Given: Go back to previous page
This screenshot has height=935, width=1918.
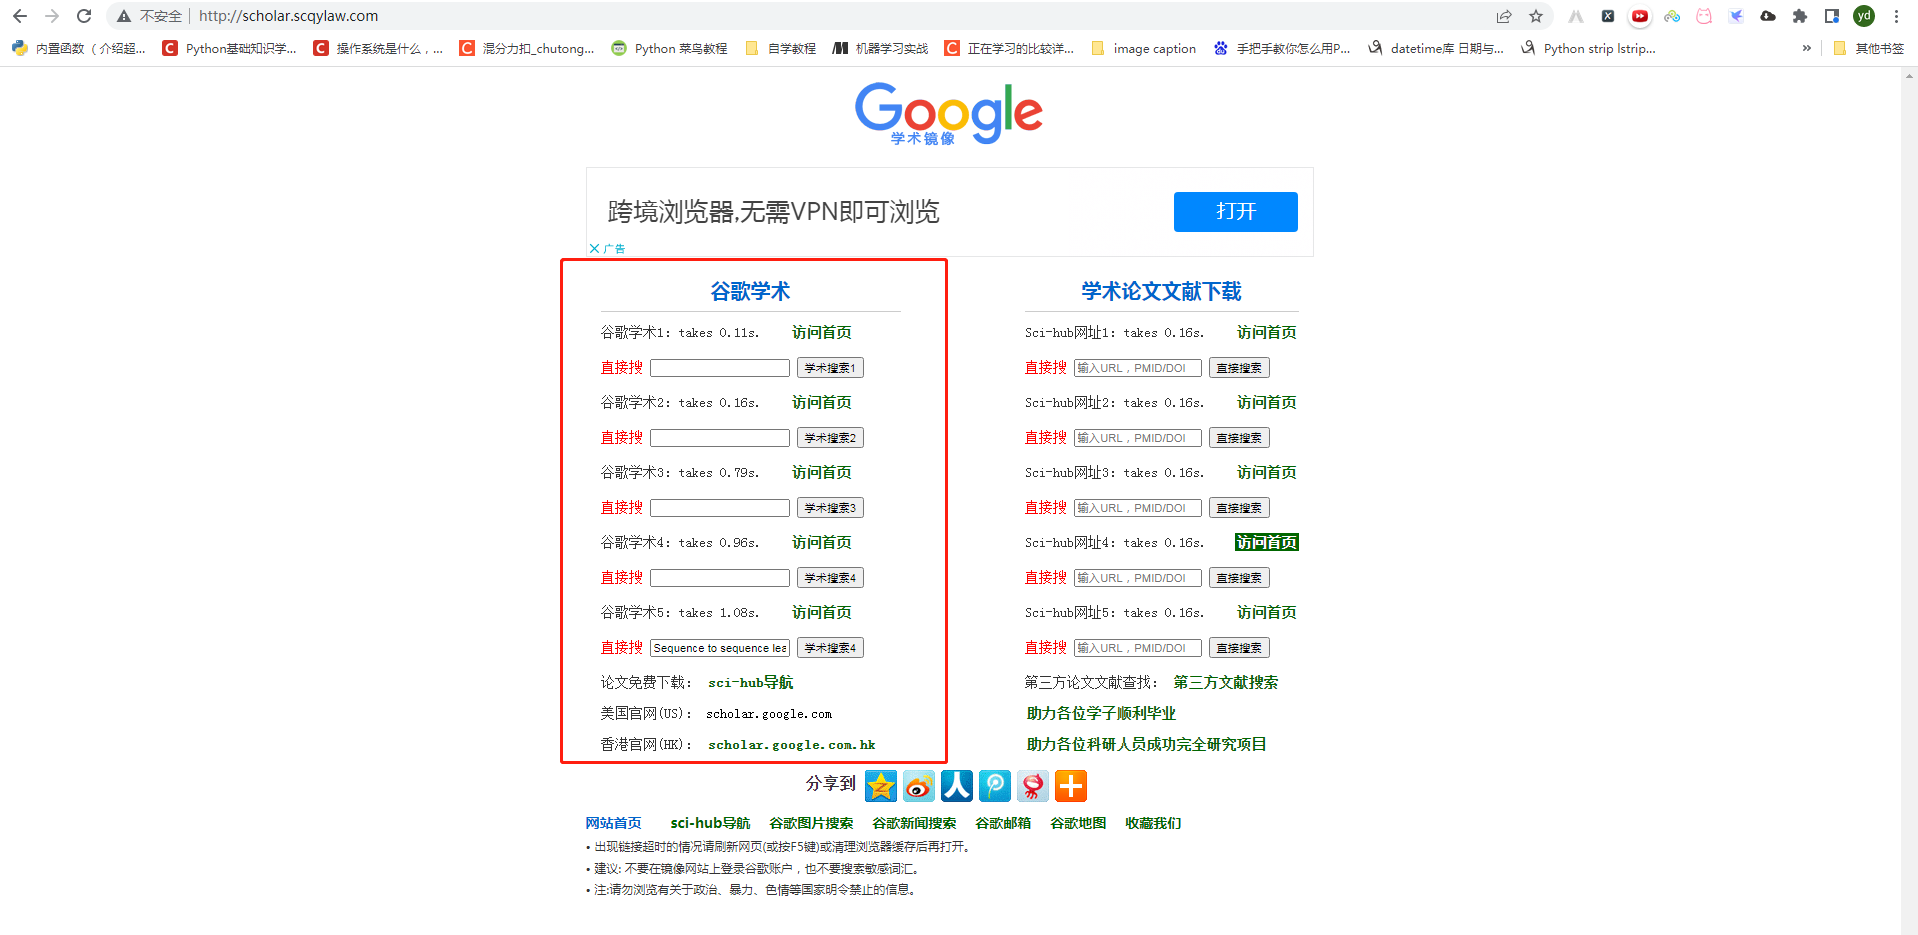Looking at the screenshot, I should click(20, 16).
